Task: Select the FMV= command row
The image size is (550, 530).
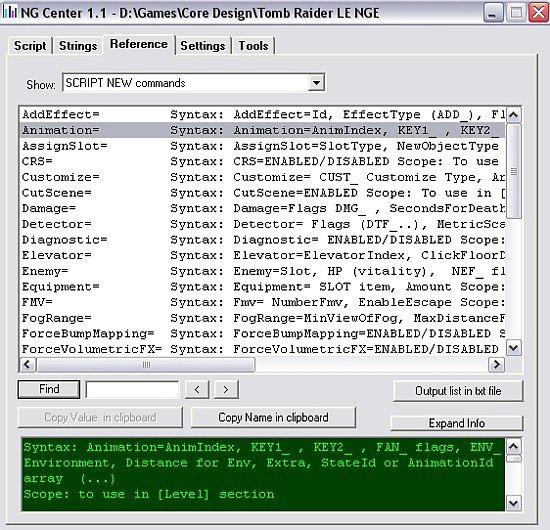Action: [263, 302]
